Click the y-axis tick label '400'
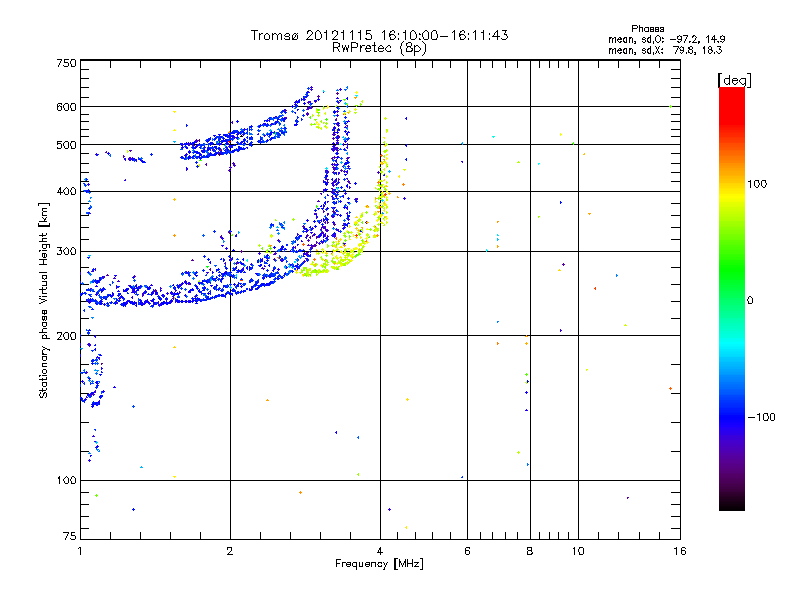 click(66, 192)
